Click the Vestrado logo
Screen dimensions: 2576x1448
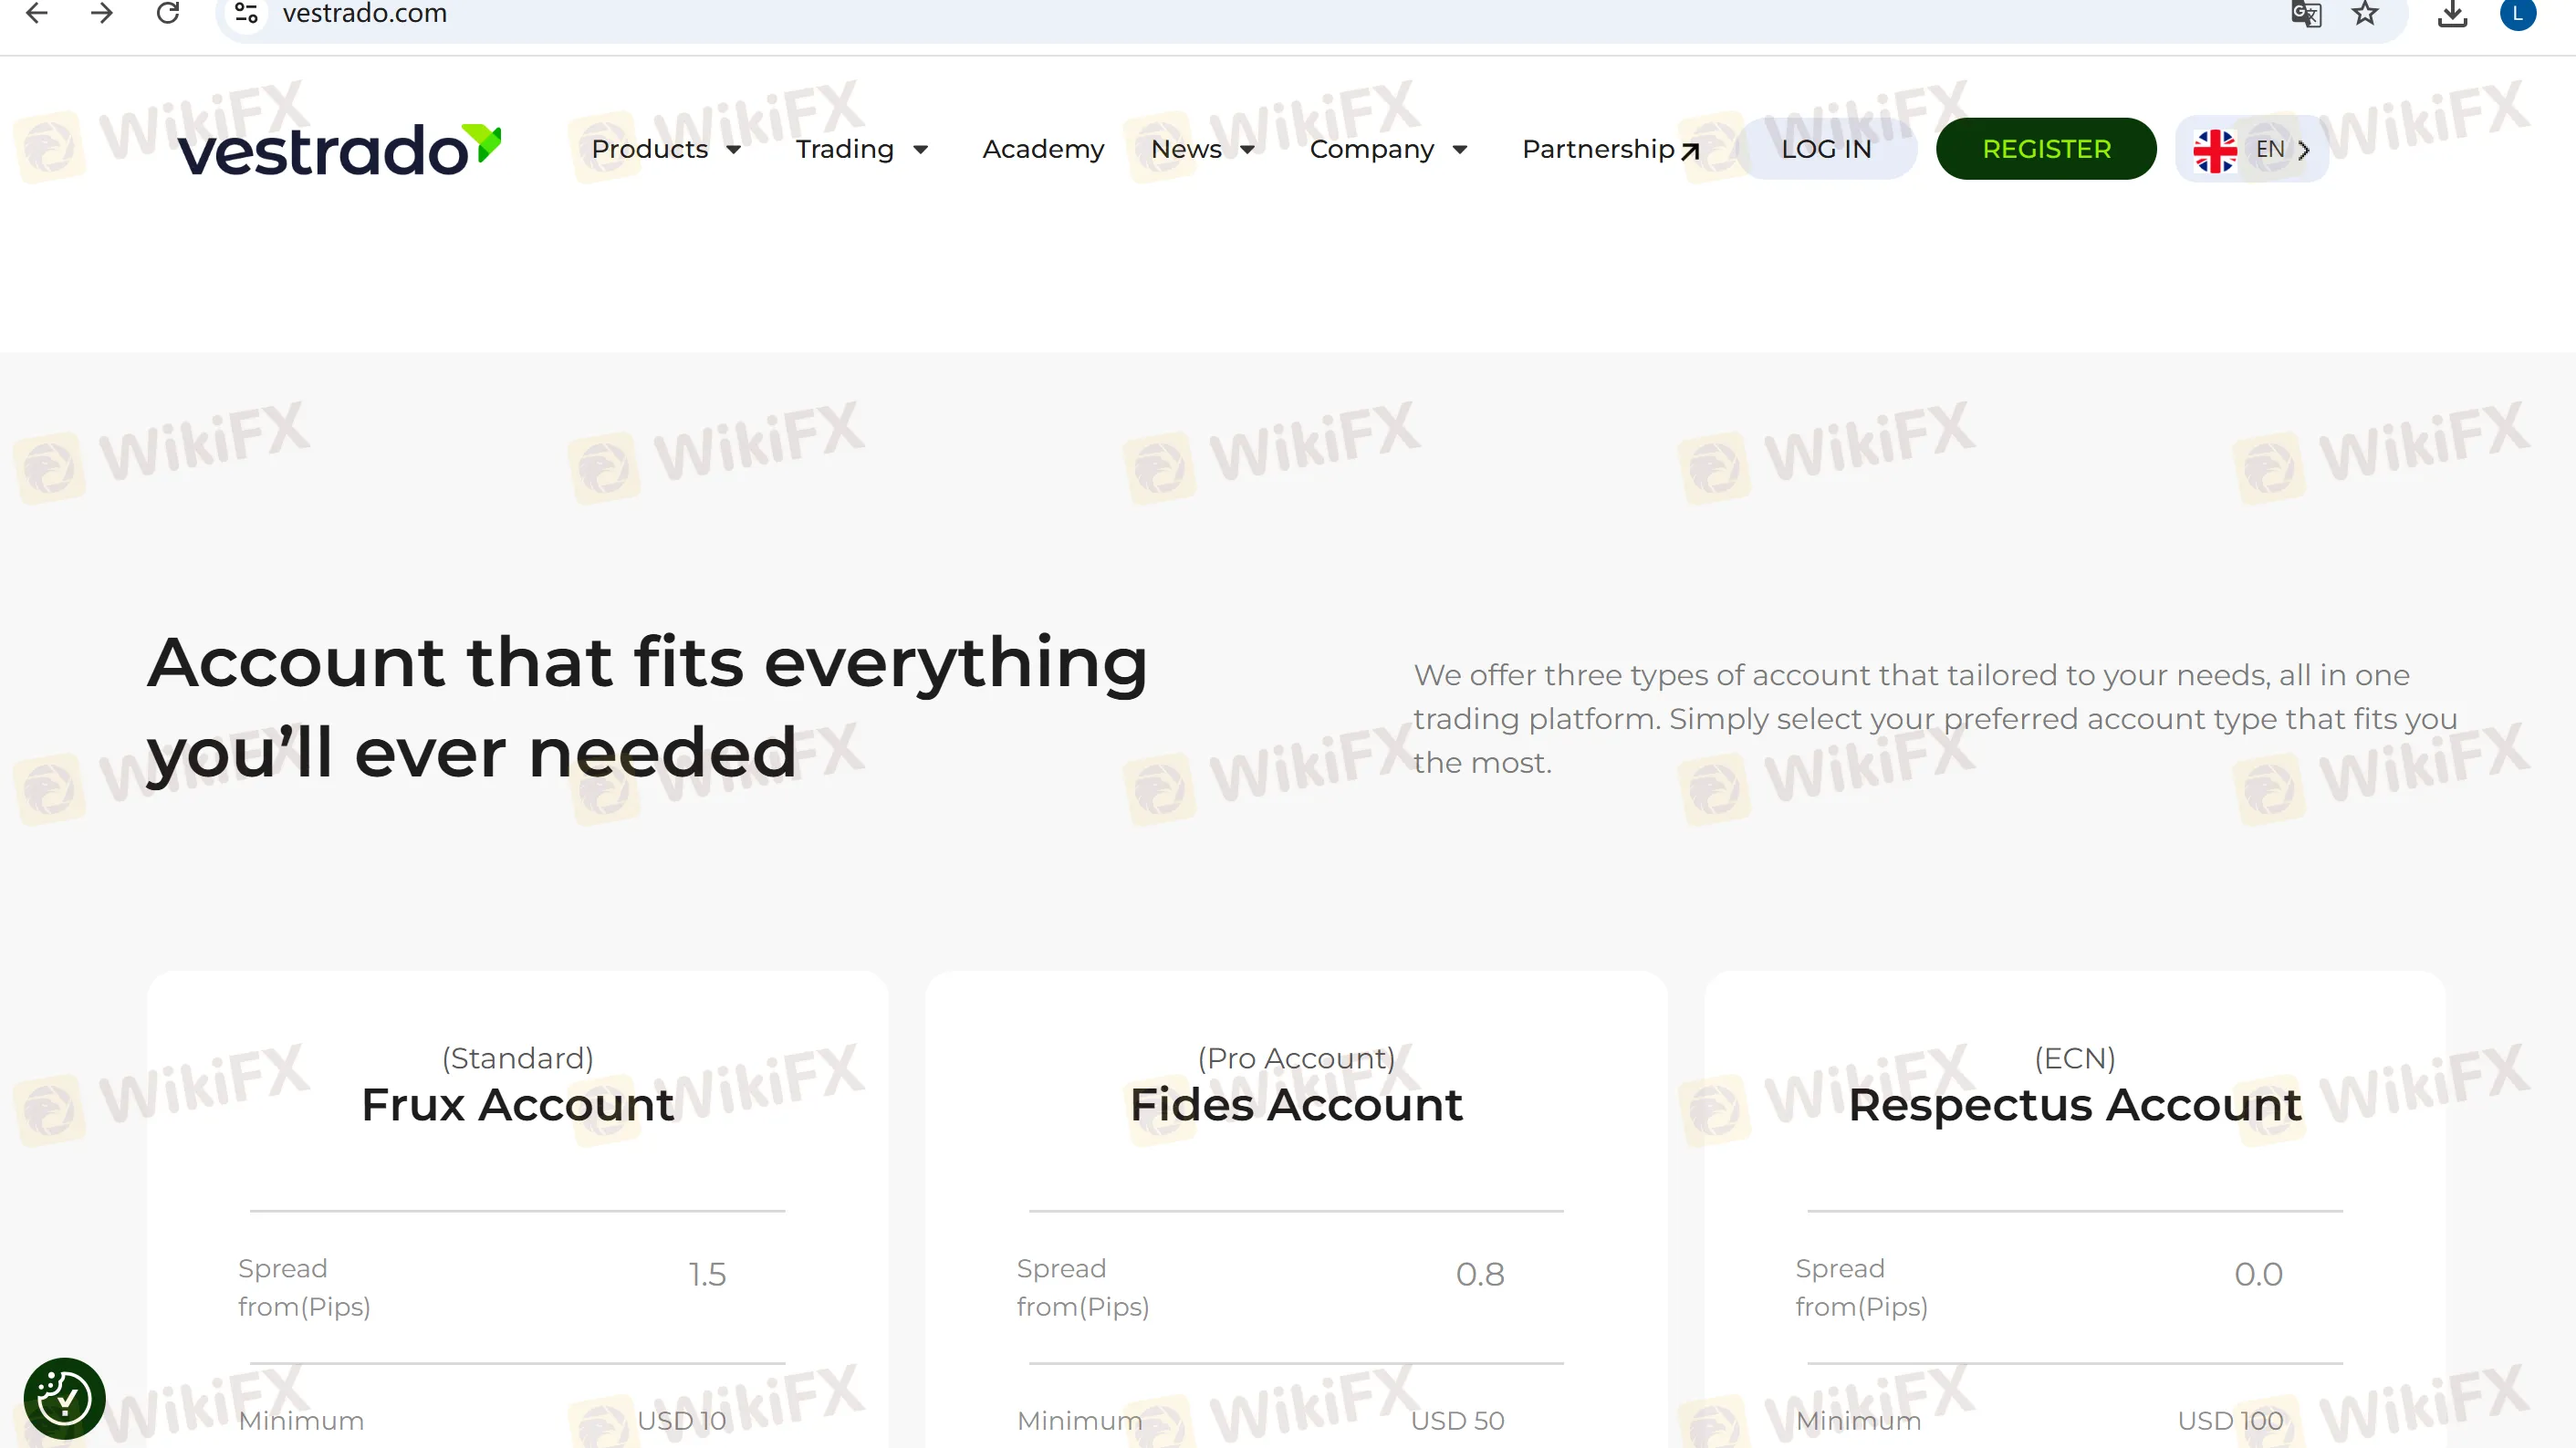(x=339, y=150)
